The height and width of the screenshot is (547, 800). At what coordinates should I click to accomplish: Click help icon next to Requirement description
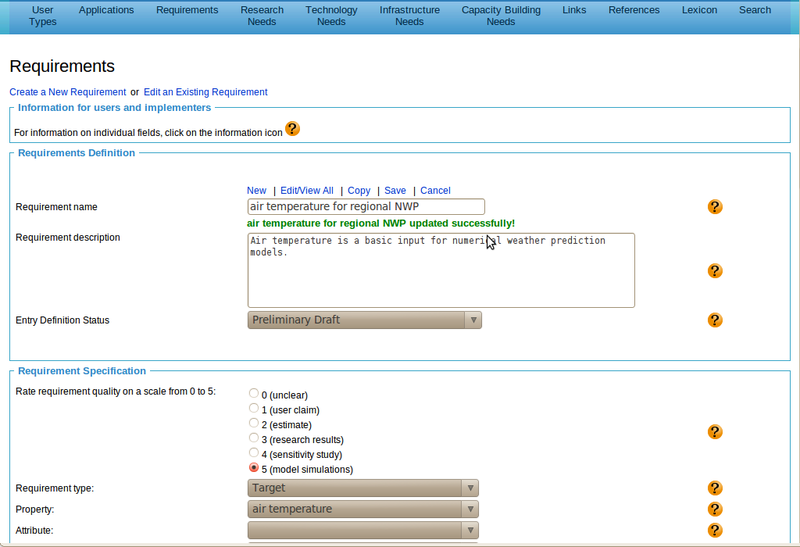pos(714,271)
